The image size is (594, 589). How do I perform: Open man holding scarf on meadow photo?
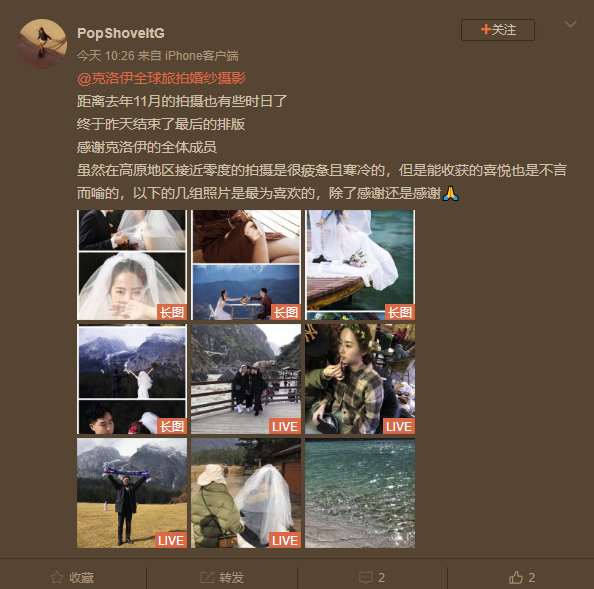coord(132,493)
